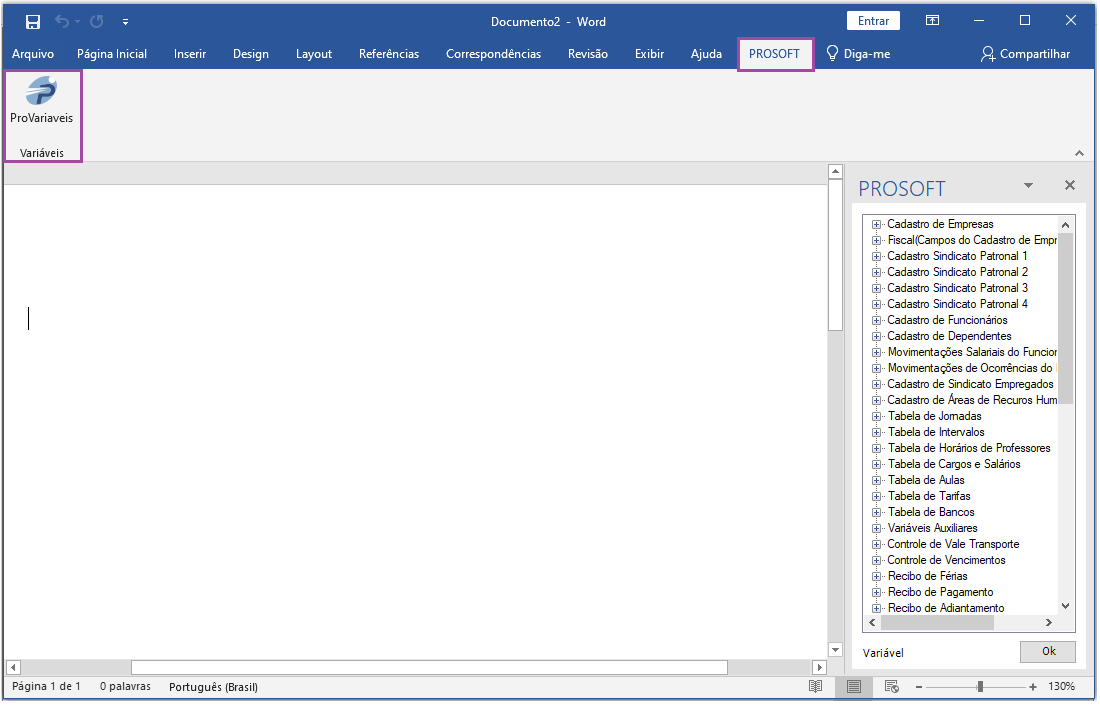Click the ProVariaveis ribbon button
The image size is (1100, 706).
(41, 101)
